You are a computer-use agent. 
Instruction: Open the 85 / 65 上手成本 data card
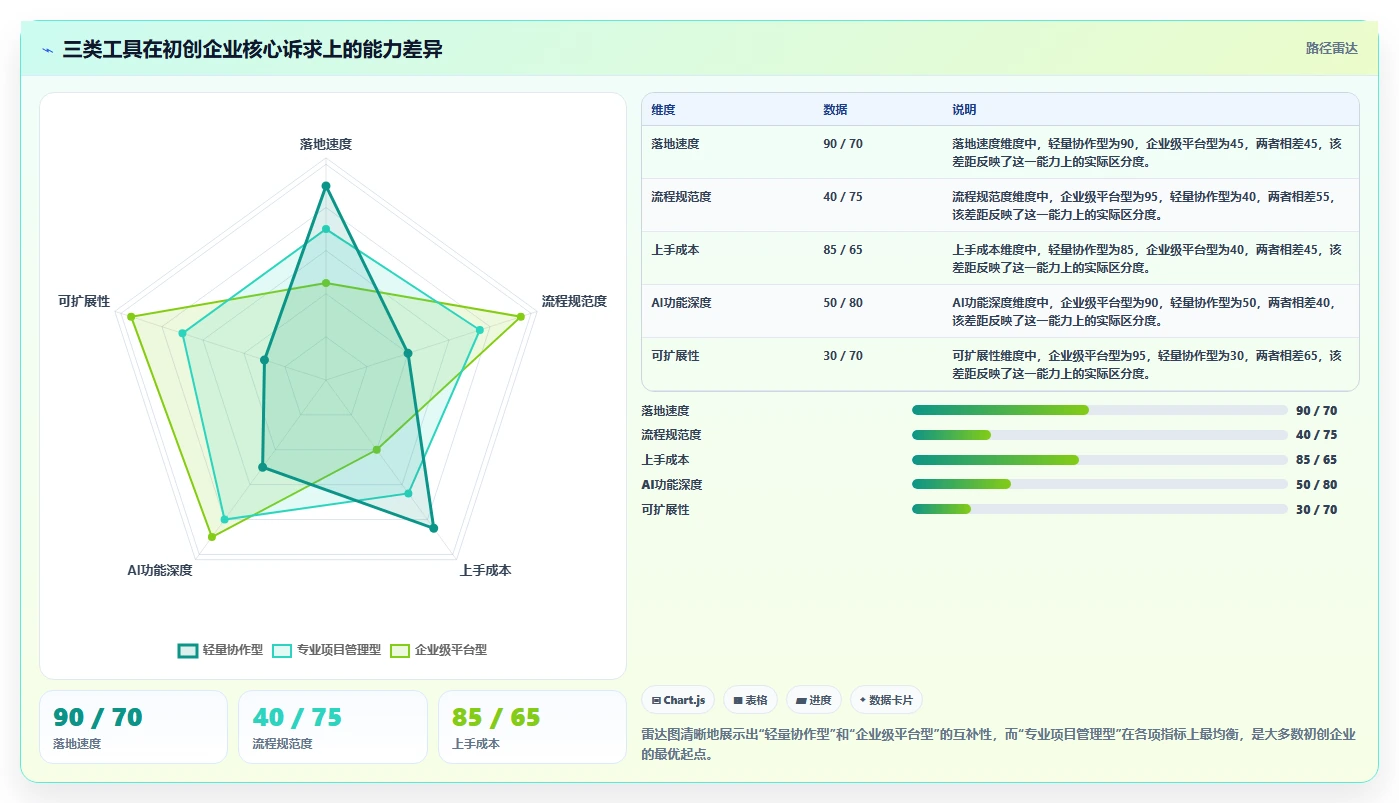(532, 727)
